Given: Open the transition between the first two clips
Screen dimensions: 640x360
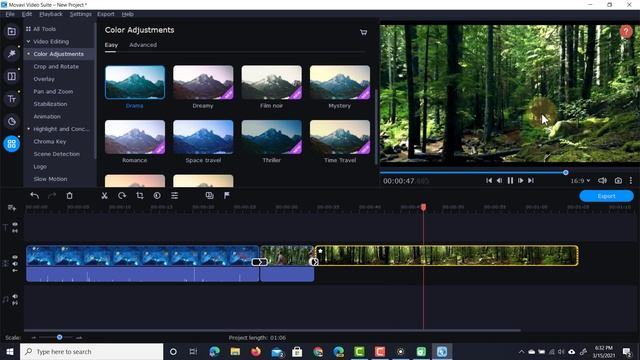Looking at the screenshot, I should coord(260,262).
